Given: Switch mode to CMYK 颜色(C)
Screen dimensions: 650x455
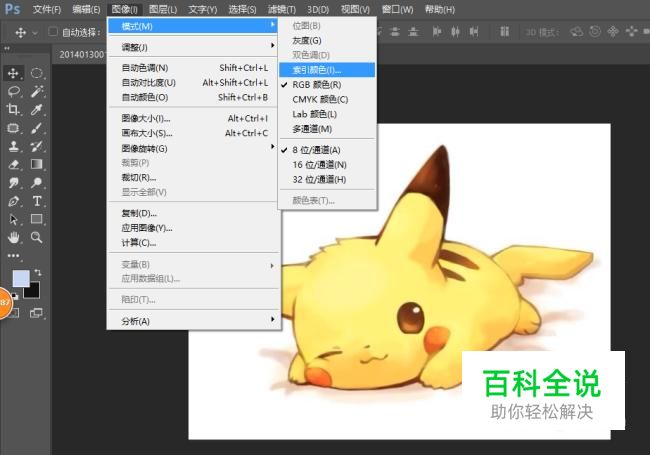Looking at the screenshot, I should 320,99.
